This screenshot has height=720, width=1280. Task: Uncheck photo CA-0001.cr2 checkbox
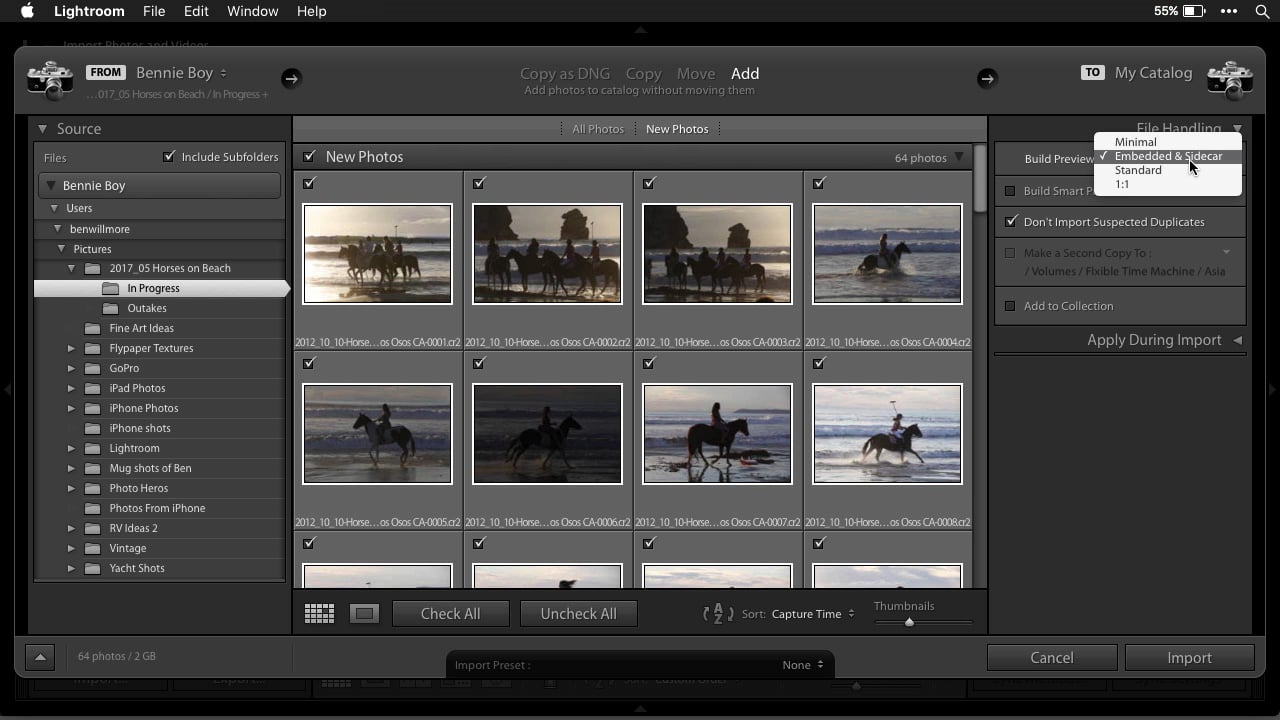(309, 183)
